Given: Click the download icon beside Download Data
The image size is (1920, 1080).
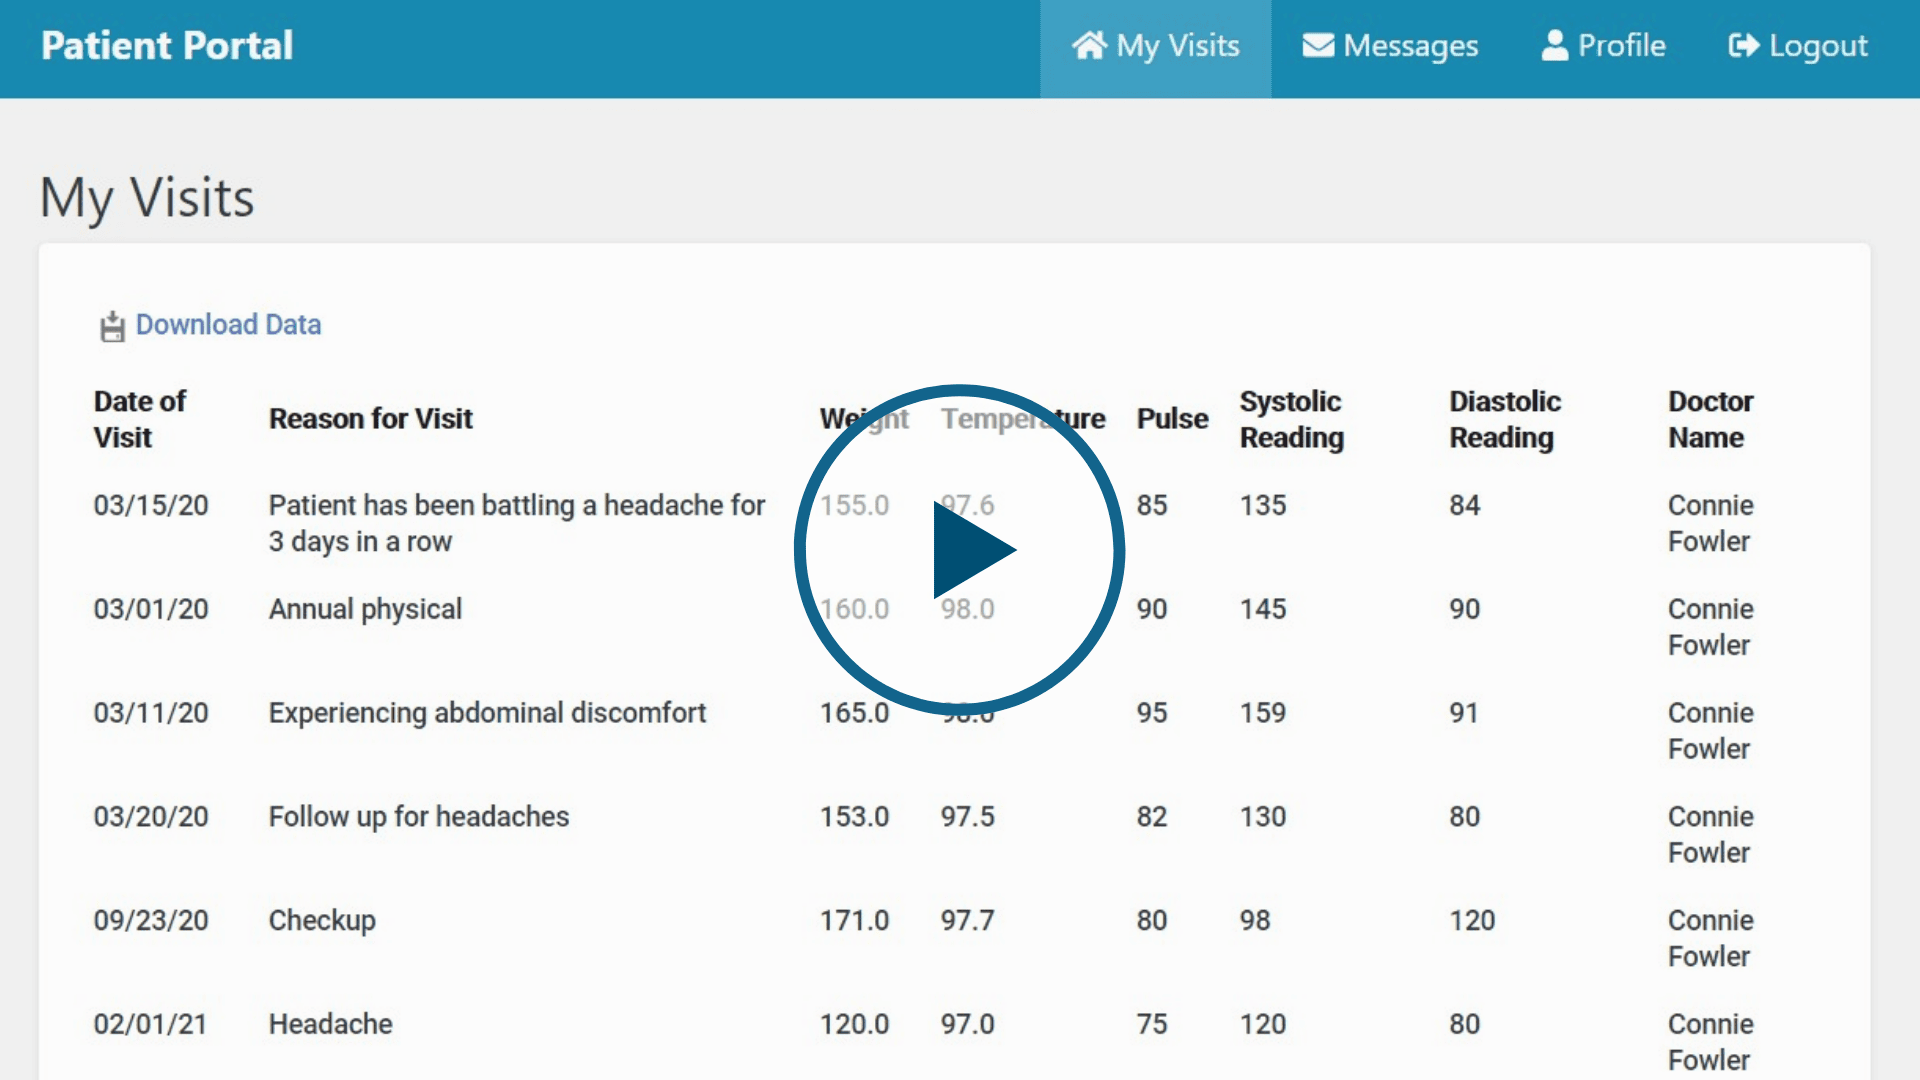Looking at the screenshot, I should pos(112,326).
